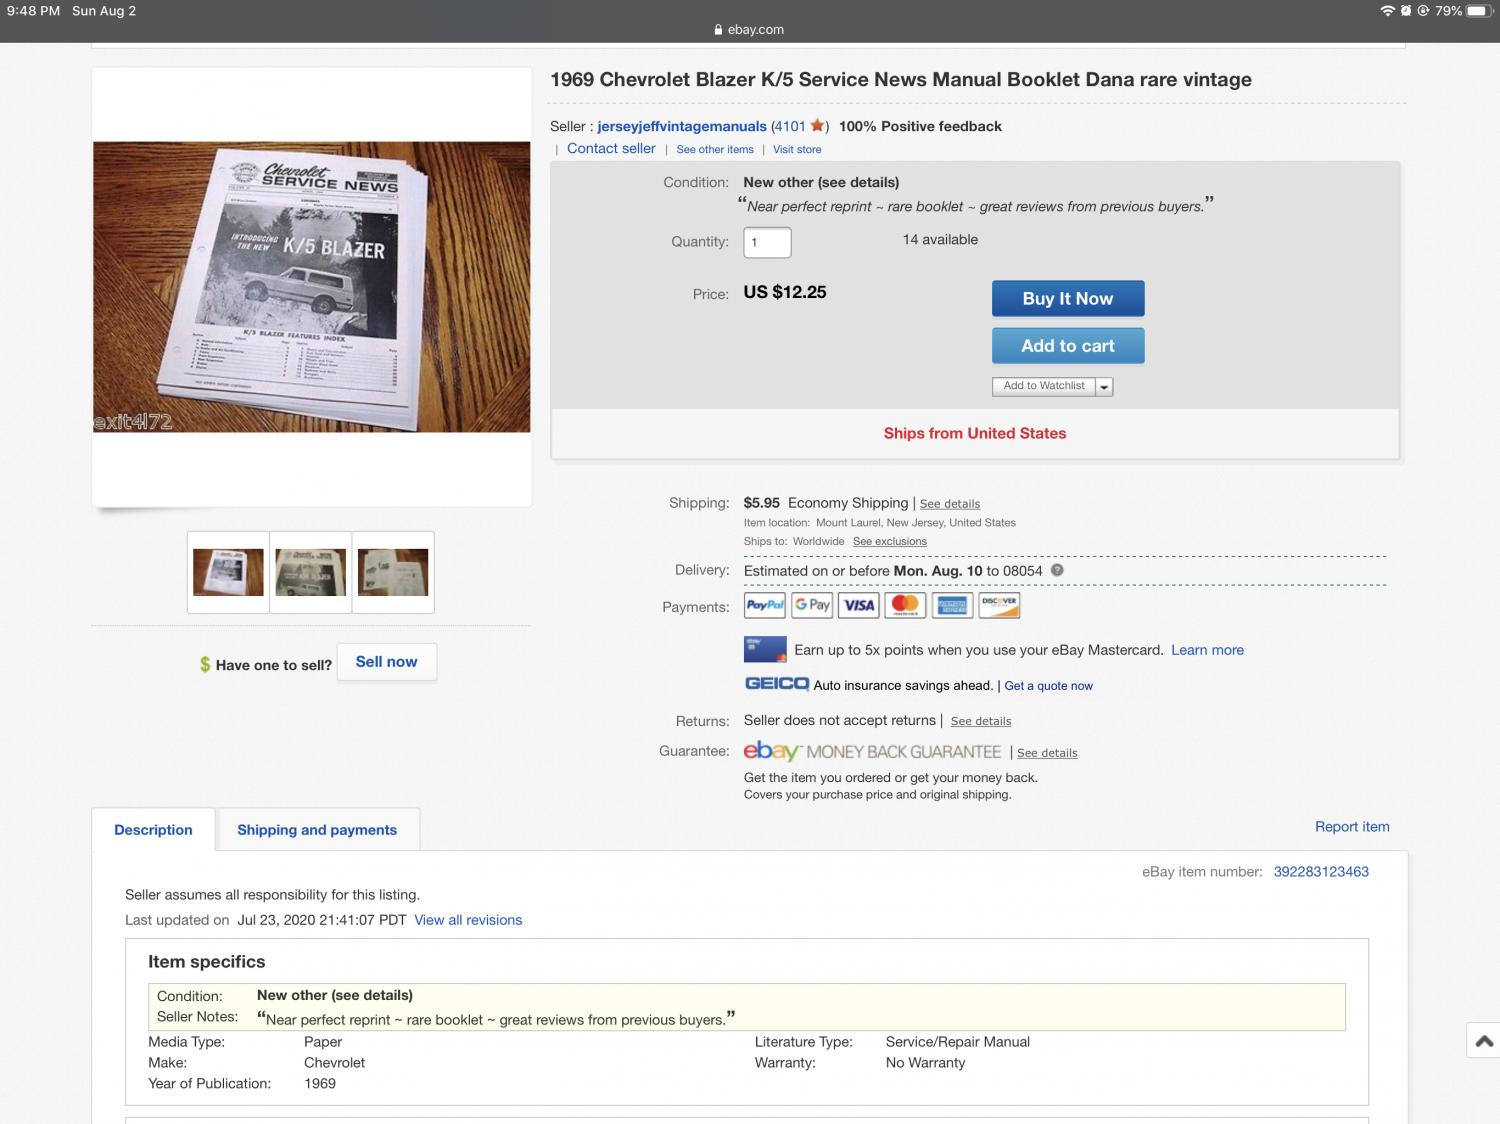The height and width of the screenshot is (1124, 1500).
Task: Select the third product thumbnail
Action: point(393,572)
